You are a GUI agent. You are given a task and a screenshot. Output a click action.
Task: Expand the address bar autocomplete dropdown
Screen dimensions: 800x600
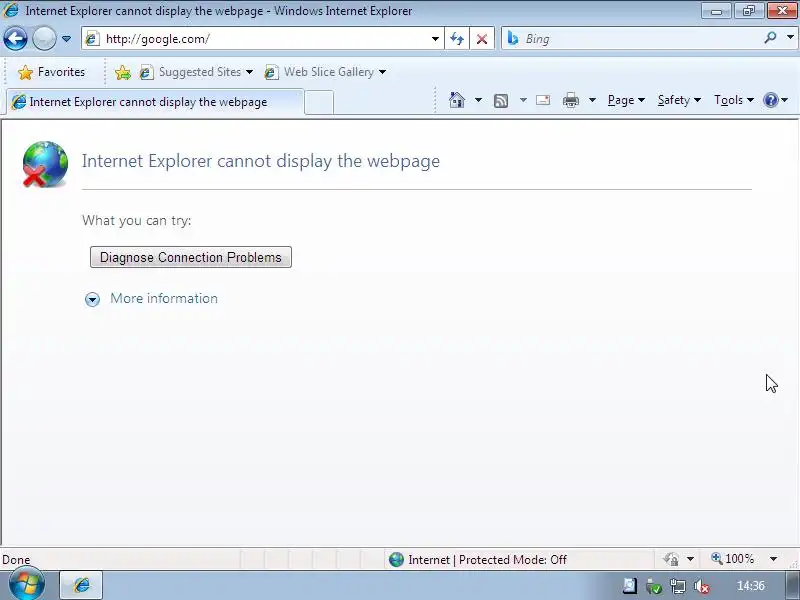[x=435, y=39]
